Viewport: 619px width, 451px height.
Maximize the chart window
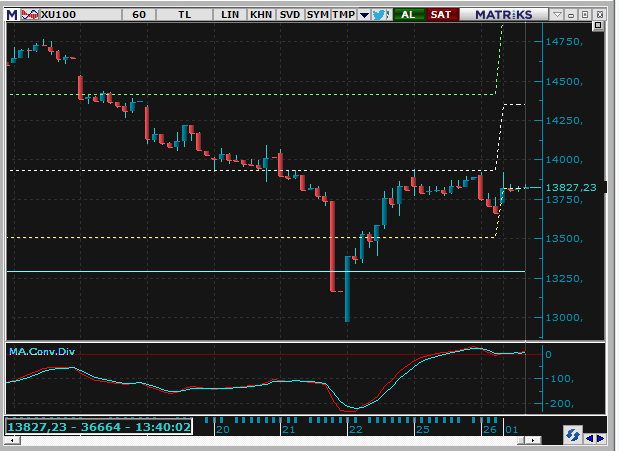tap(585, 15)
